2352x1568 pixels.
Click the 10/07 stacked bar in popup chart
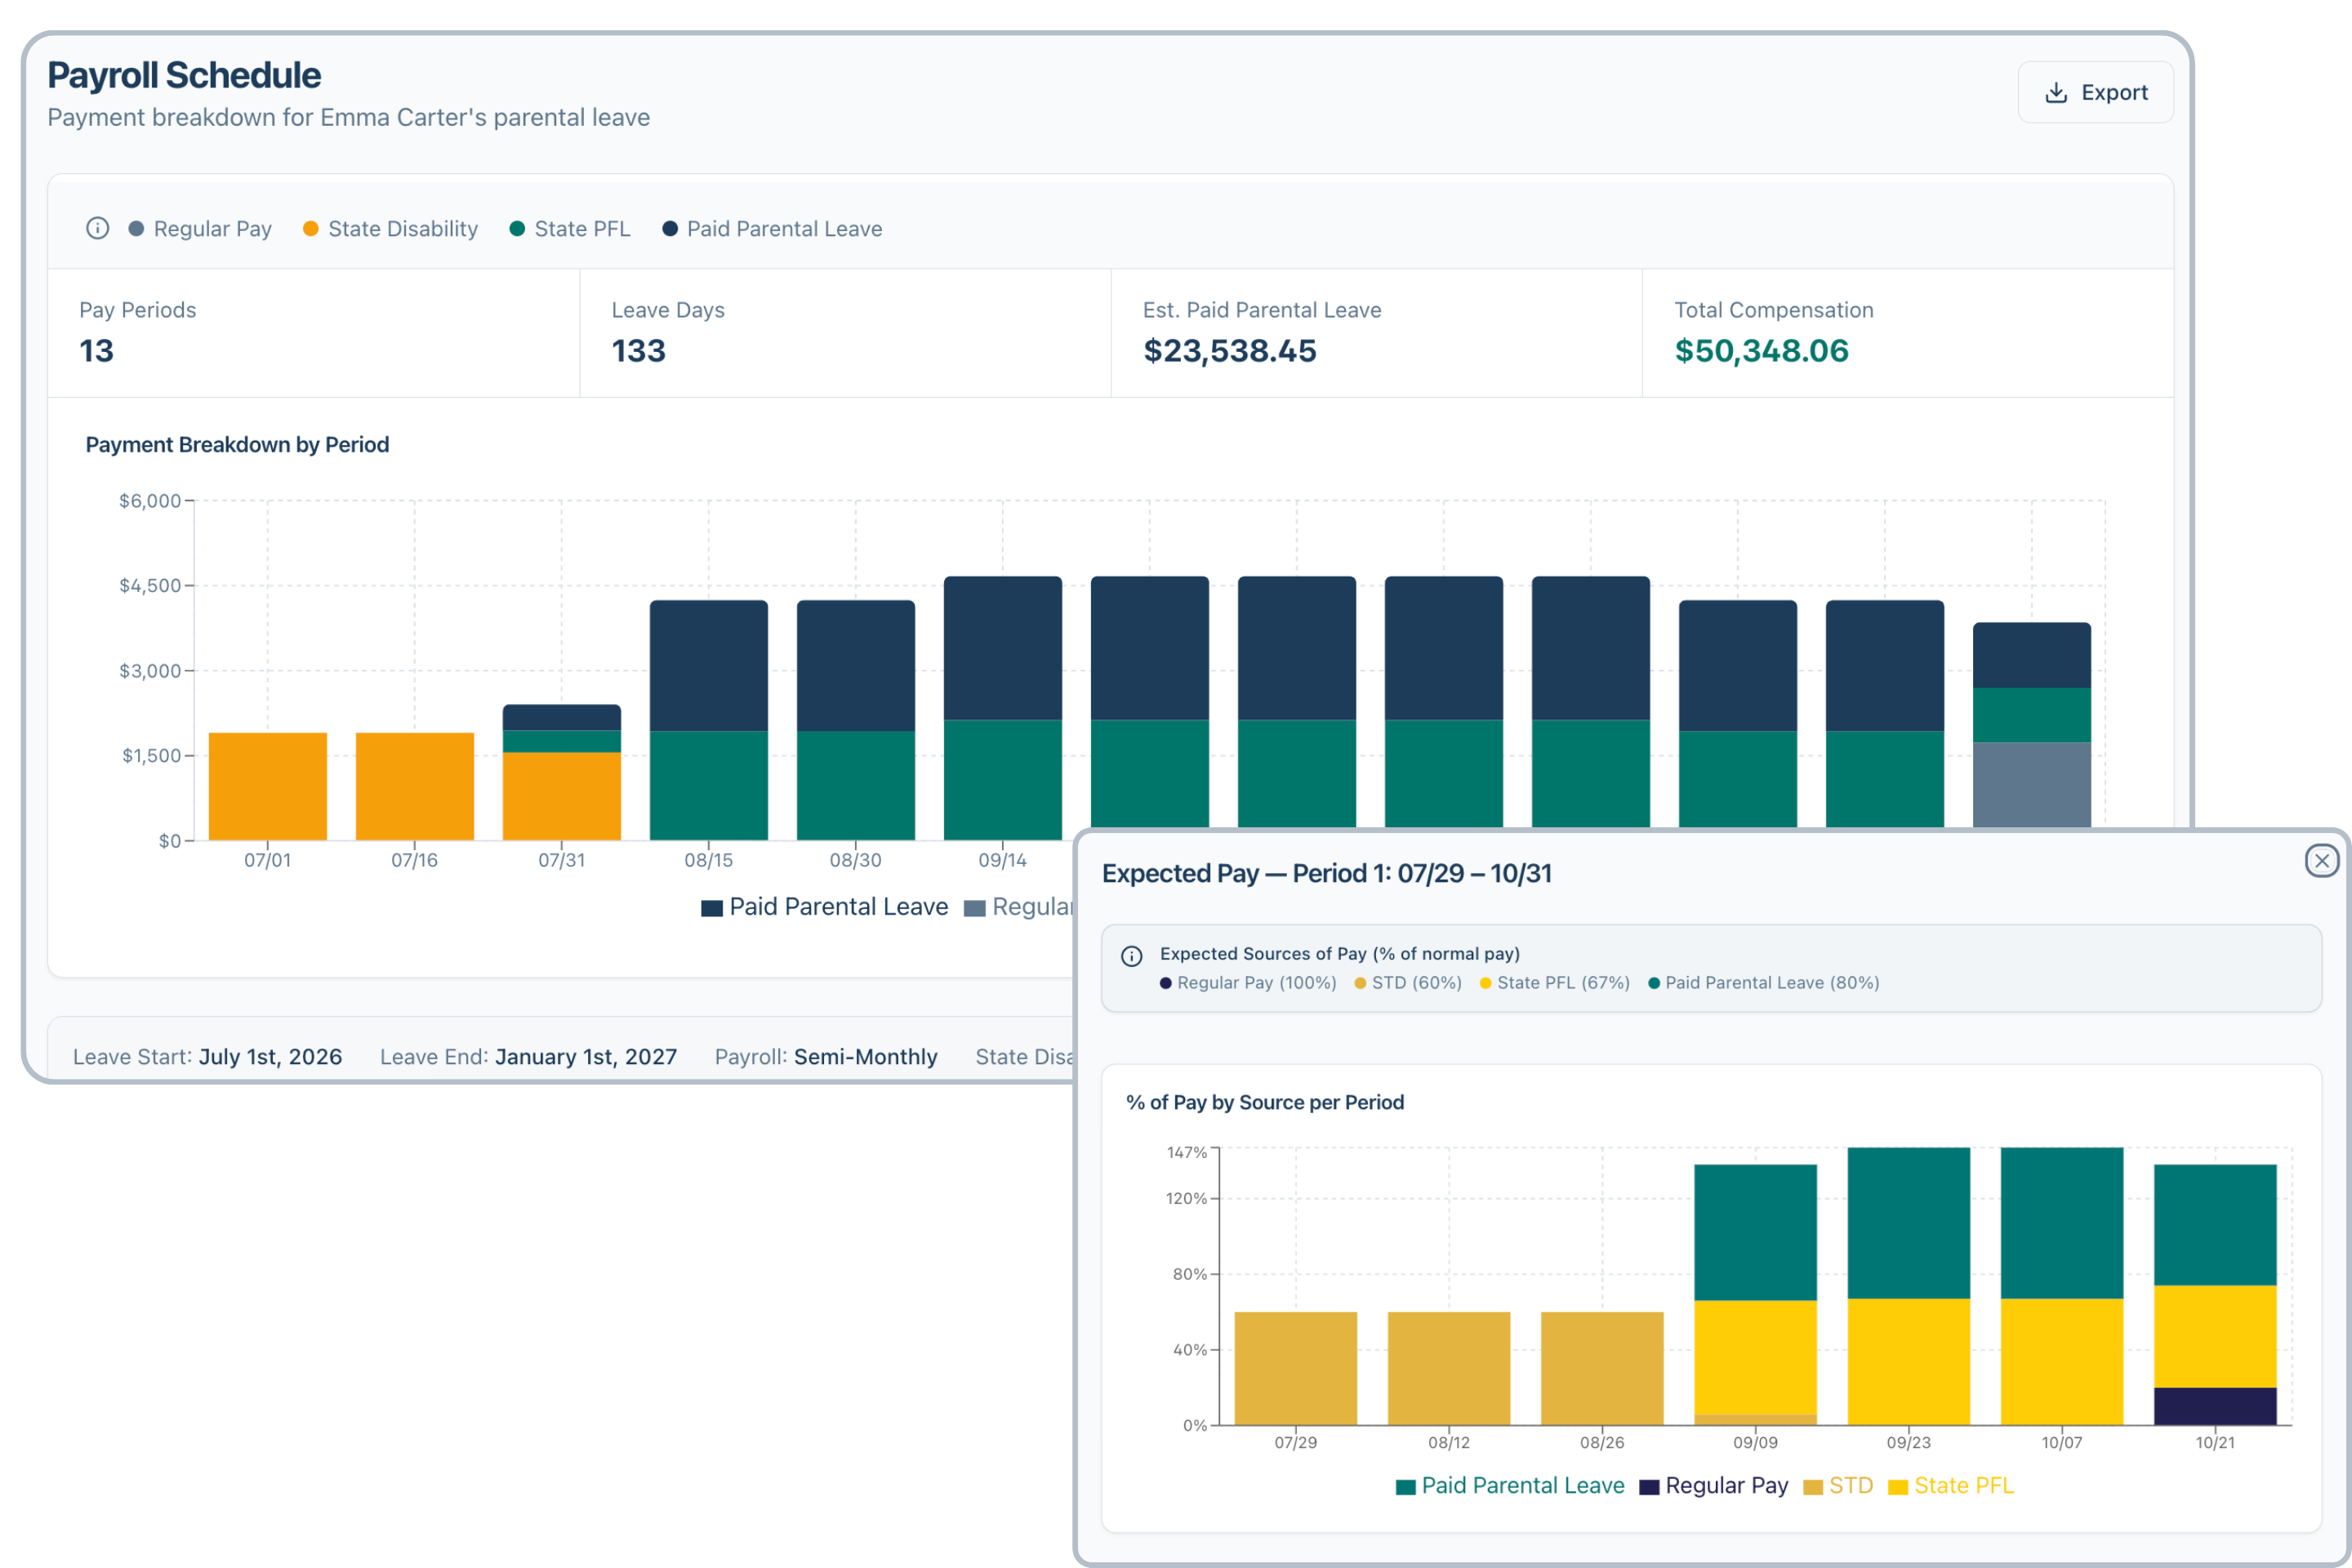pos(2062,1286)
